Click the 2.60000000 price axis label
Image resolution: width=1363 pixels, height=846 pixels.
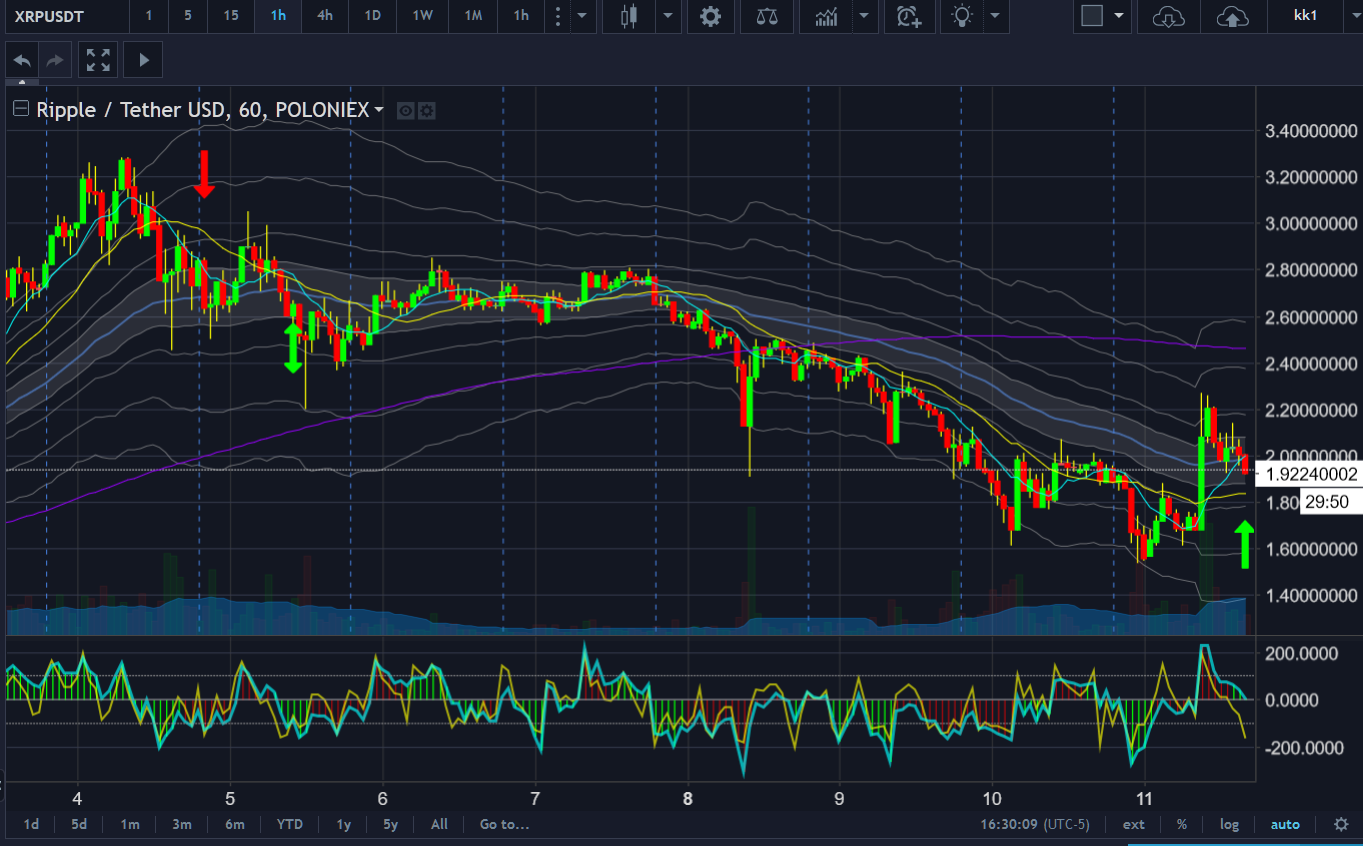[x=1310, y=317]
